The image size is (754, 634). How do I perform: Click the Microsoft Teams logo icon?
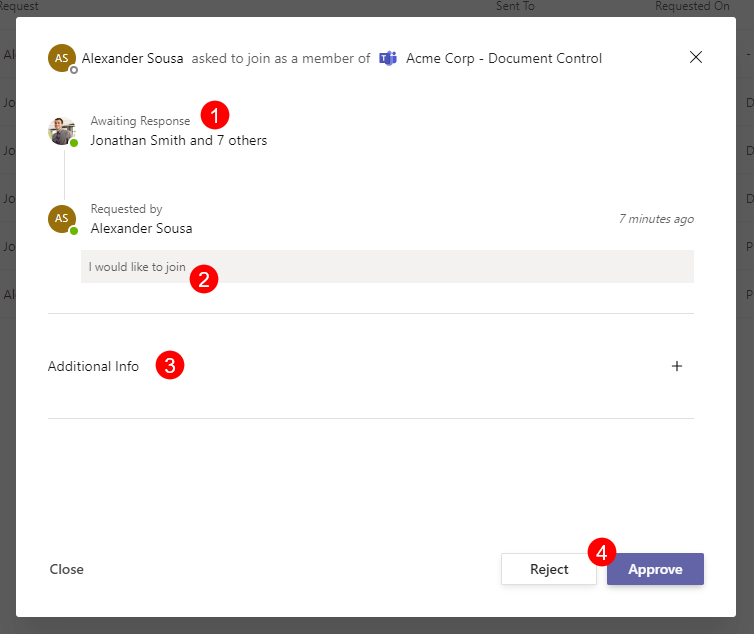(388, 58)
